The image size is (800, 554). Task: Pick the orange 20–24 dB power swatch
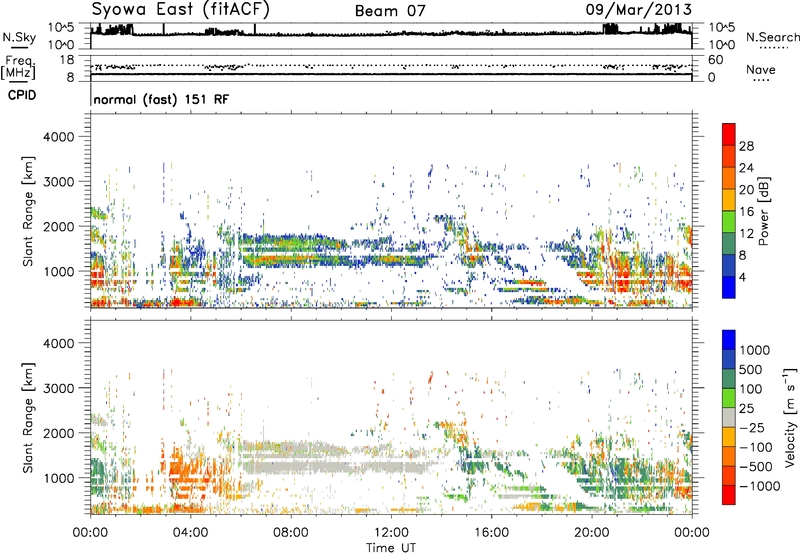[729, 179]
